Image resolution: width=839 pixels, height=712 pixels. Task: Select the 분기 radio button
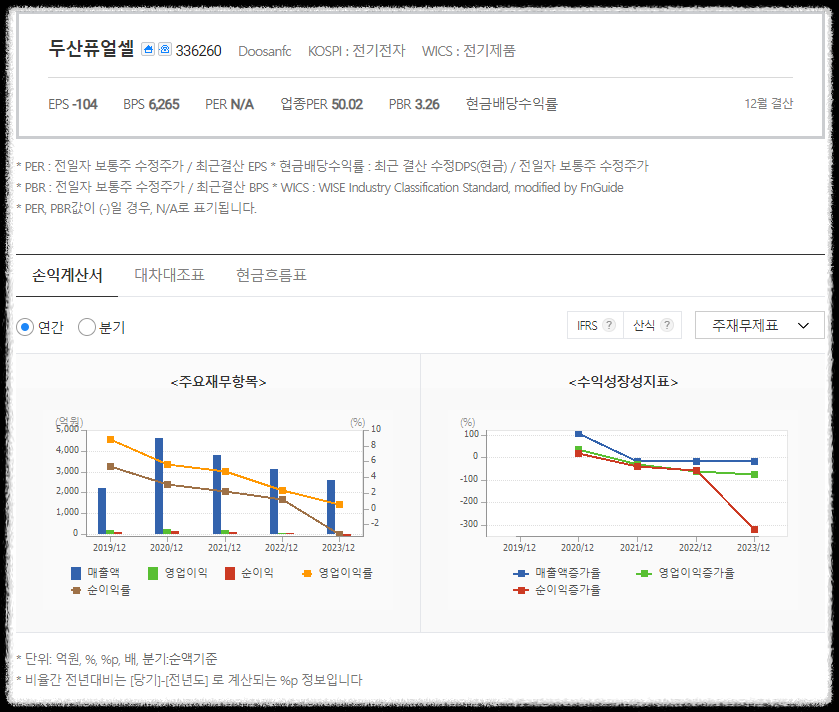pos(87,327)
